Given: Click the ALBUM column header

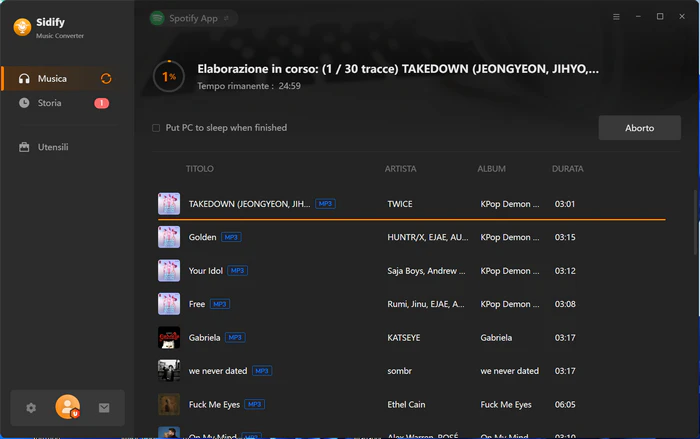Looking at the screenshot, I should (x=492, y=169).
